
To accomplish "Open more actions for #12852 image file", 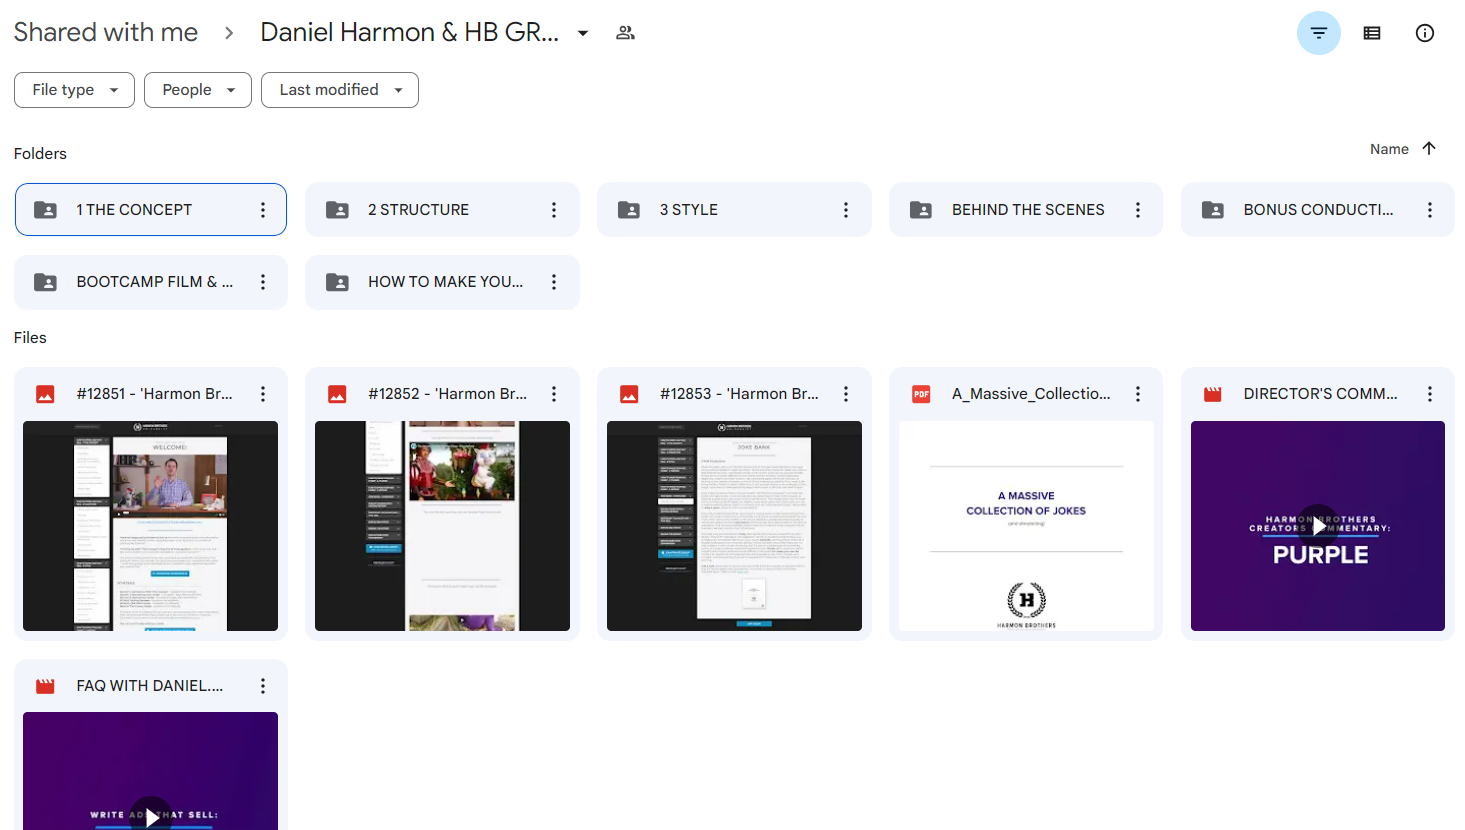I will click(x=554, y=394).
